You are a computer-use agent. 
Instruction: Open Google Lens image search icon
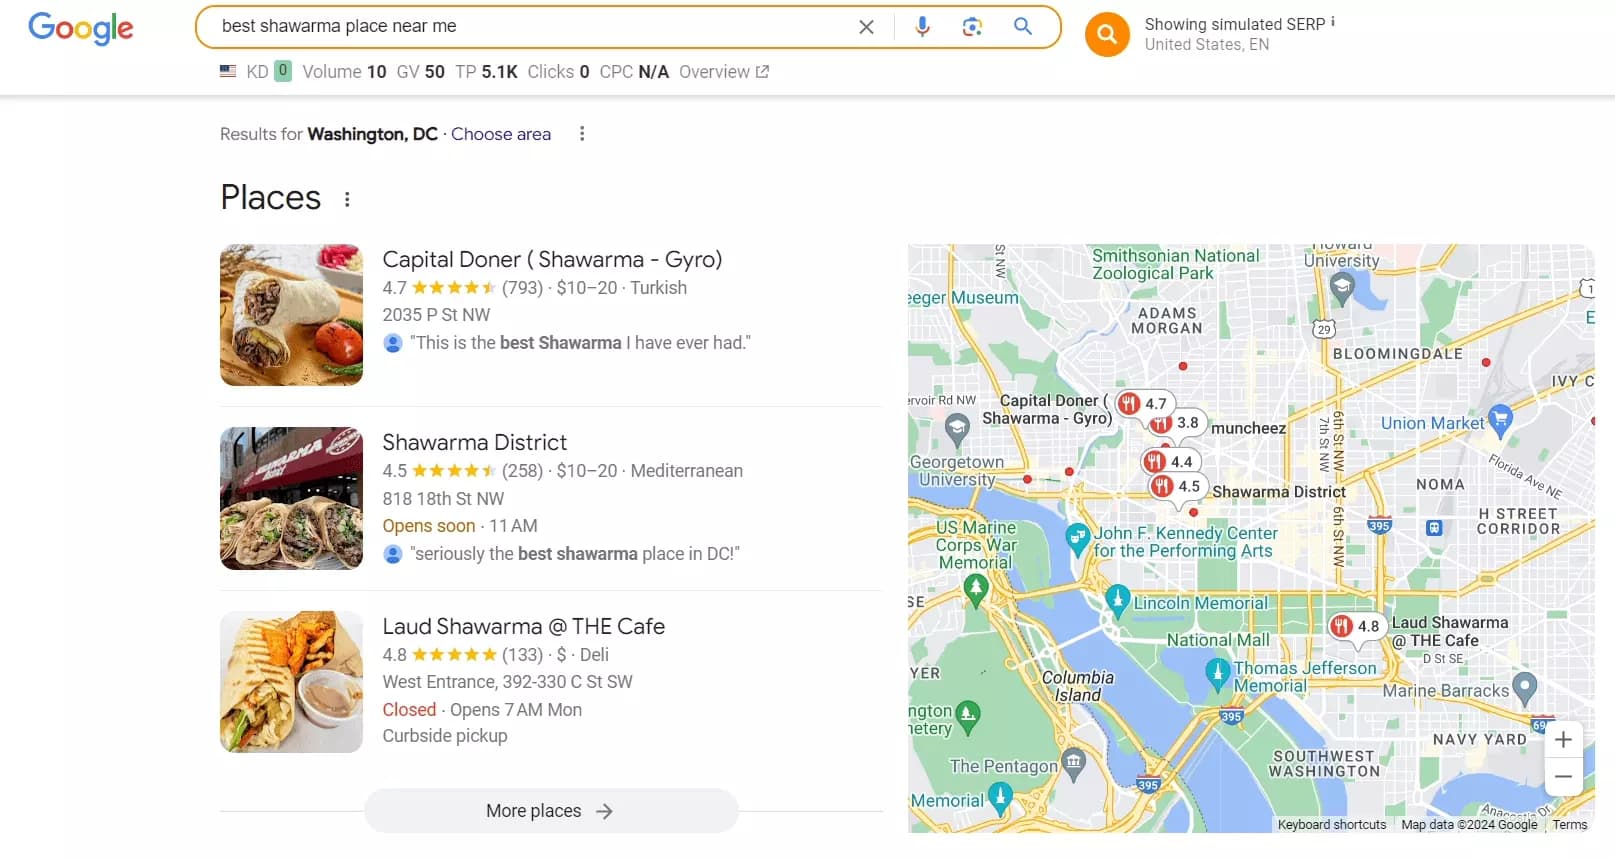tap(972, 27)
